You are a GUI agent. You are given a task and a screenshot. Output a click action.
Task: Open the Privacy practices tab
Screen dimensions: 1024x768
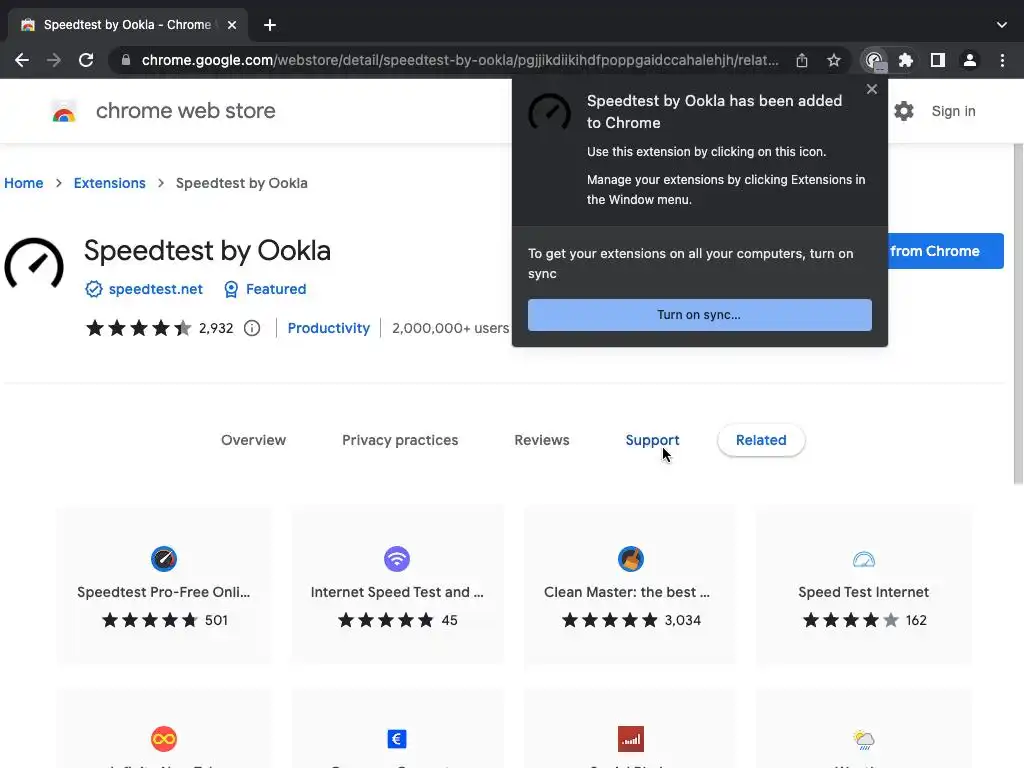pos(400,440)
